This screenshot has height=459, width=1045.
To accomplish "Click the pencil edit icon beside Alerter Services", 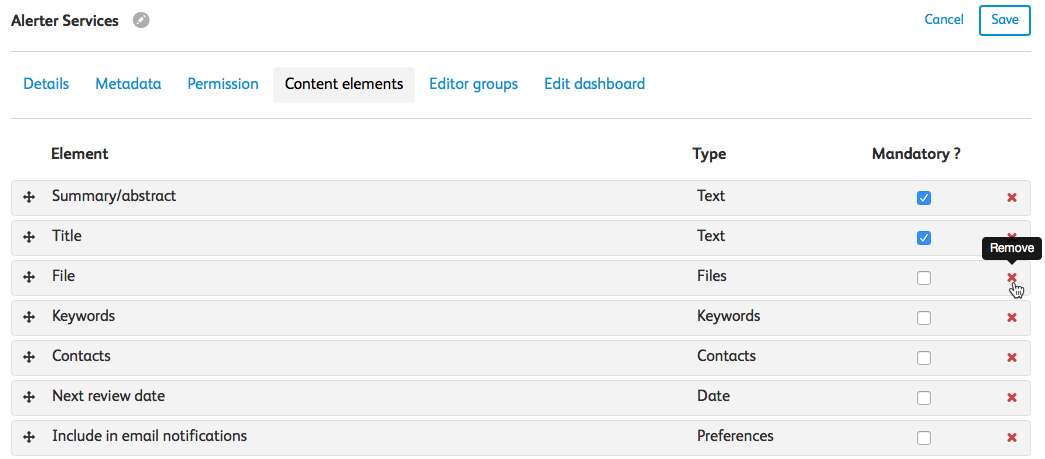I will click(x=141, y=20).
